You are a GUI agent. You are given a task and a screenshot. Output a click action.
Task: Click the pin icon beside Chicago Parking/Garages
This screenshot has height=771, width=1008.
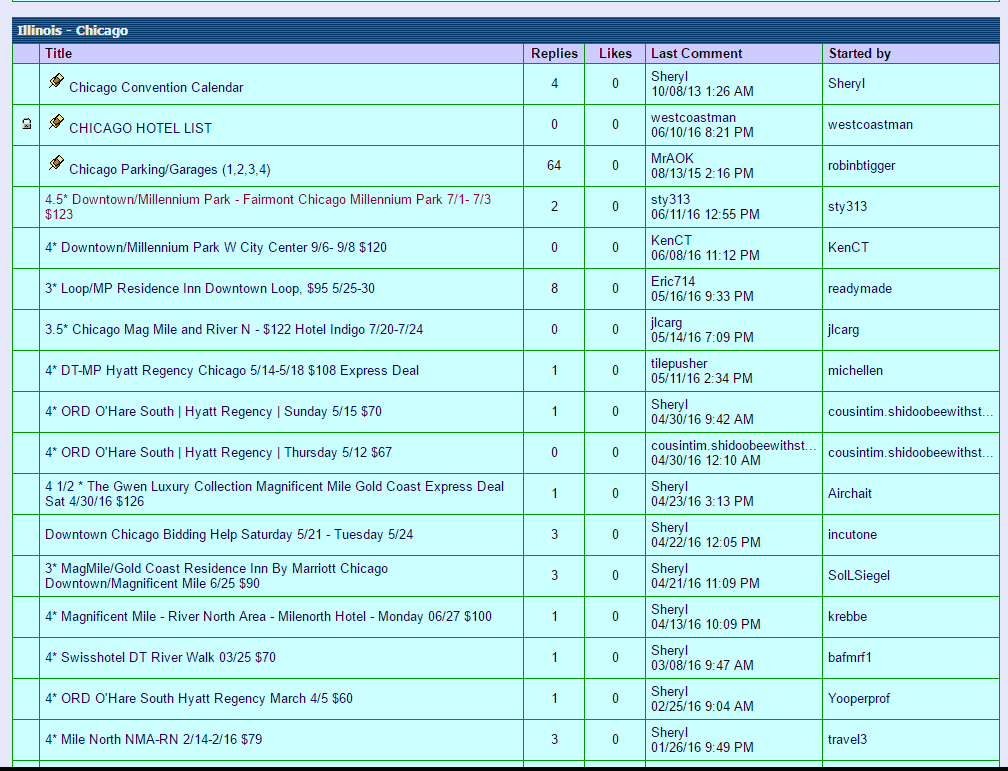[56, 163]
